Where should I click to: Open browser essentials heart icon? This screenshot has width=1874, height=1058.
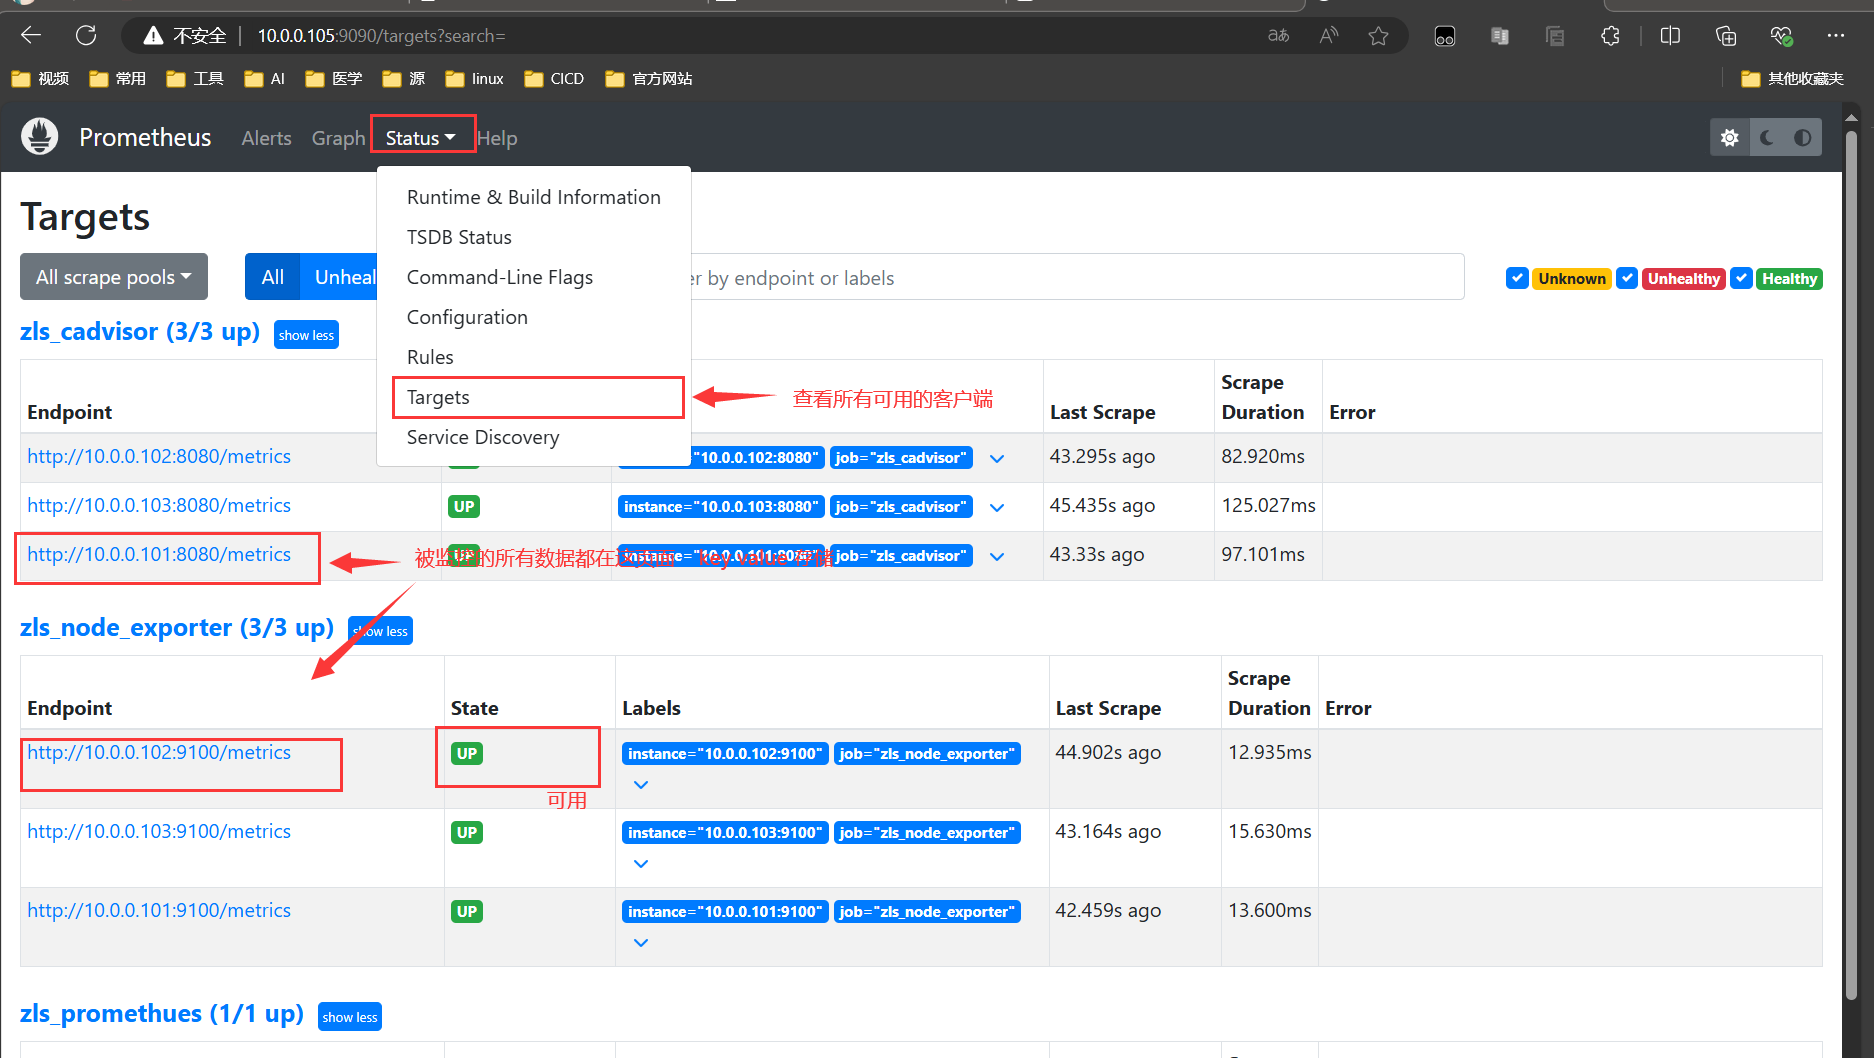pyautogui.click(x=1781, y=36)
